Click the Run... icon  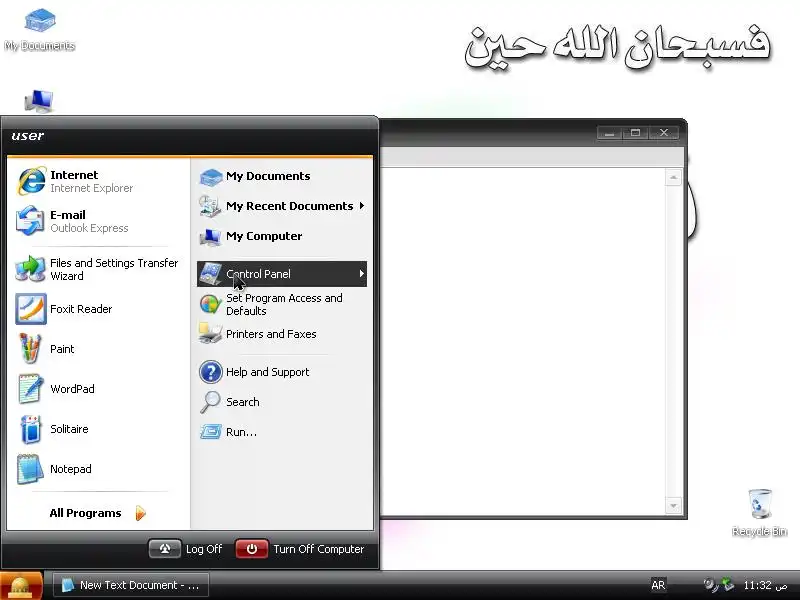tap(210, 432)
